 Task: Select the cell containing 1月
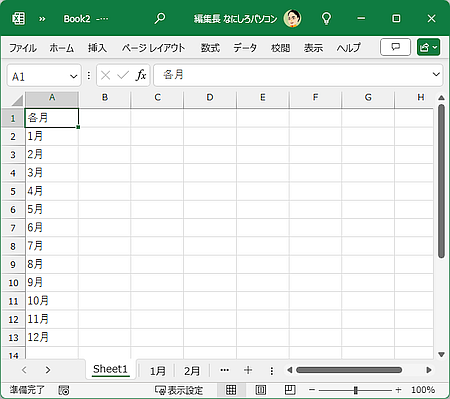(x=52, y=136)
